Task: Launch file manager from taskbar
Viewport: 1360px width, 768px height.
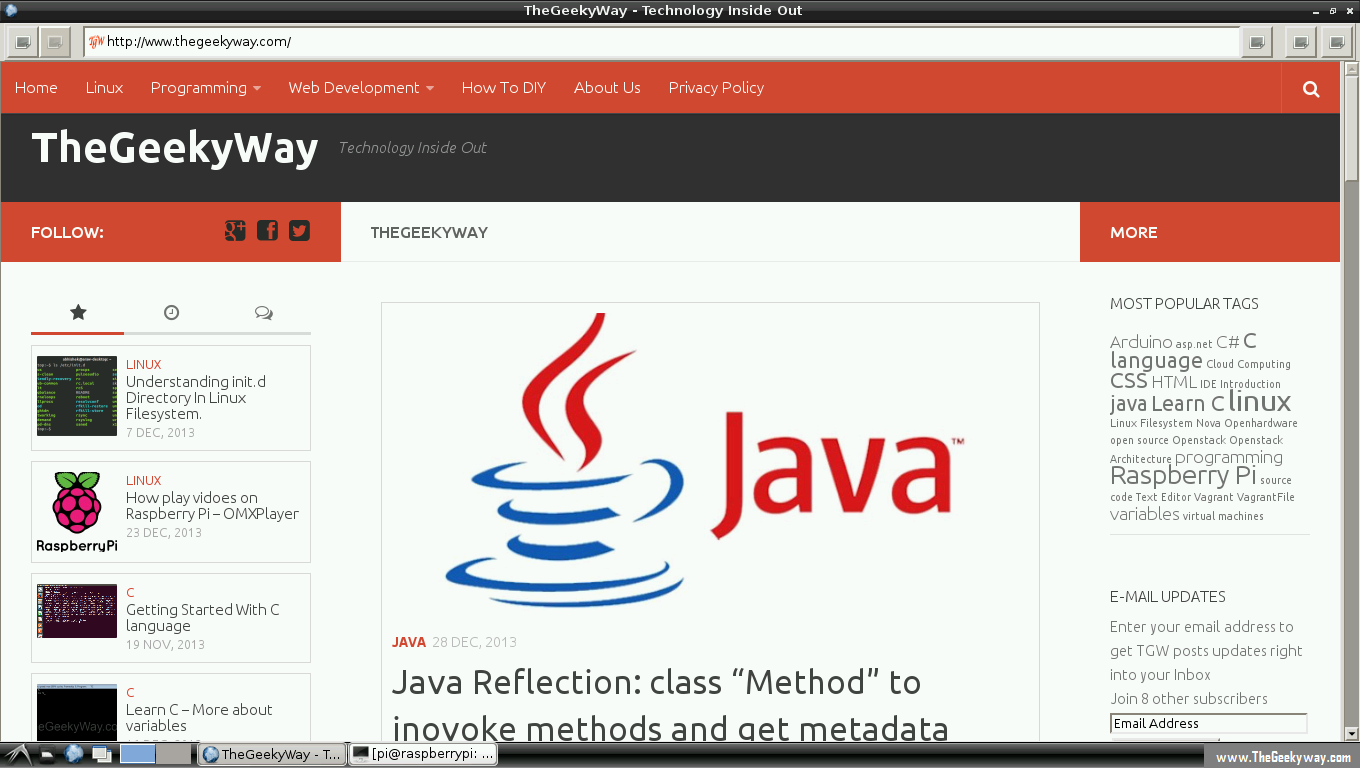Action: 47,755
